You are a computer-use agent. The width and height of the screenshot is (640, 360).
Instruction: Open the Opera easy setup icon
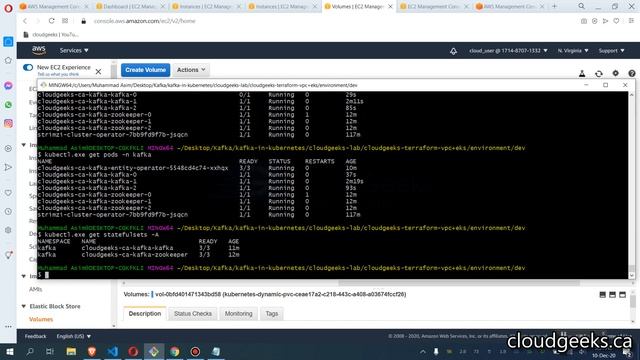(631, 21)
